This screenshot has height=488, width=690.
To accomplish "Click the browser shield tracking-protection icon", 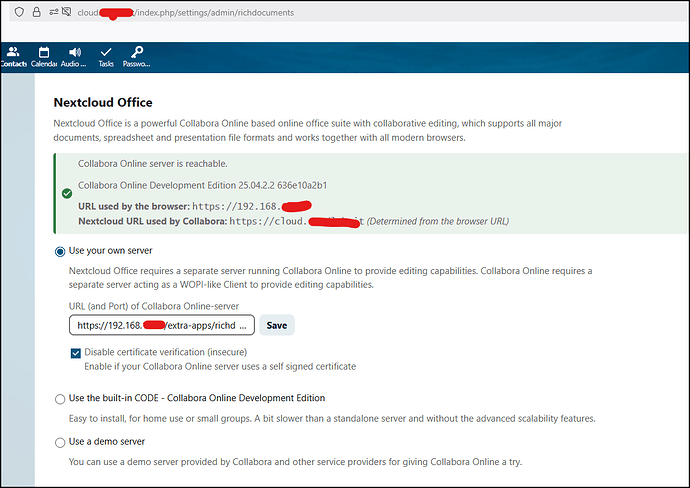I will [x=19, y=12].
